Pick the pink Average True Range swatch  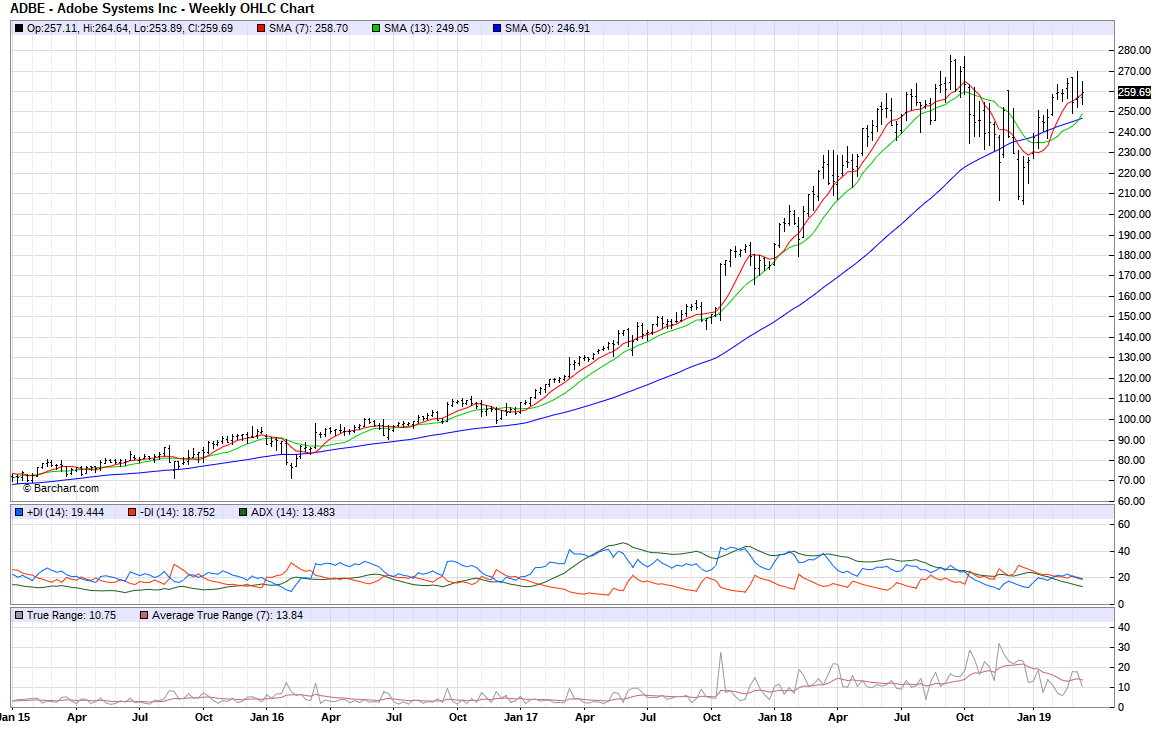point(144,615)
